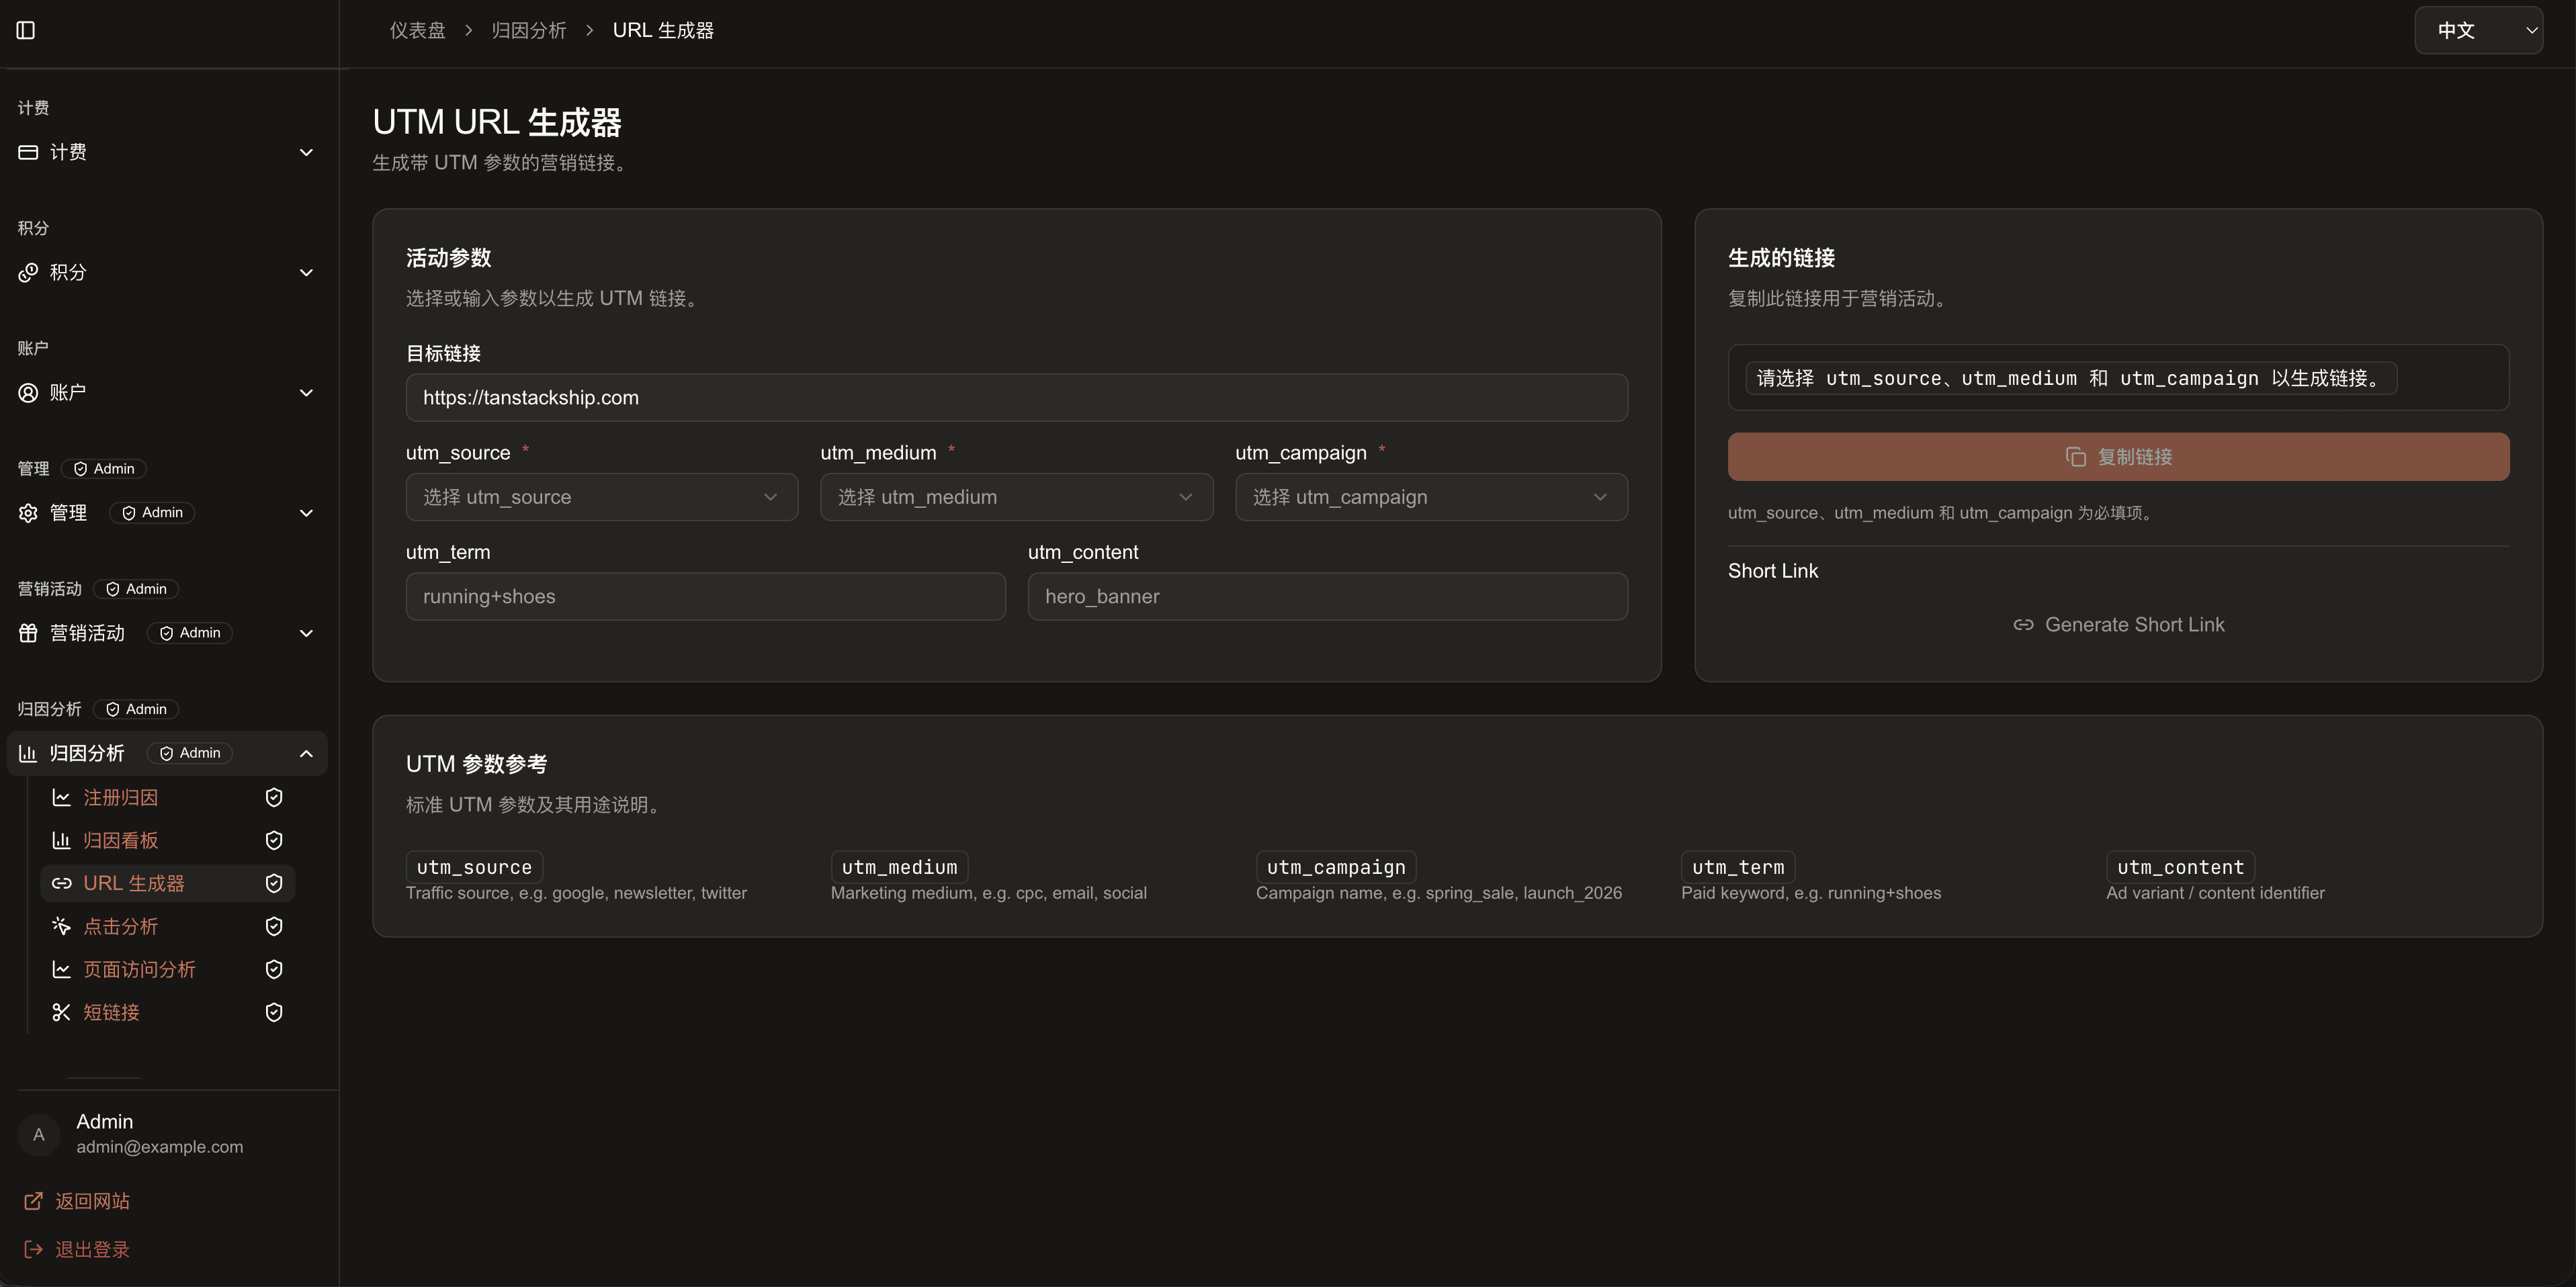Open the 中文 language selector
The height and width of the screenshot is (1287, 2576).
coord(2478,30)
